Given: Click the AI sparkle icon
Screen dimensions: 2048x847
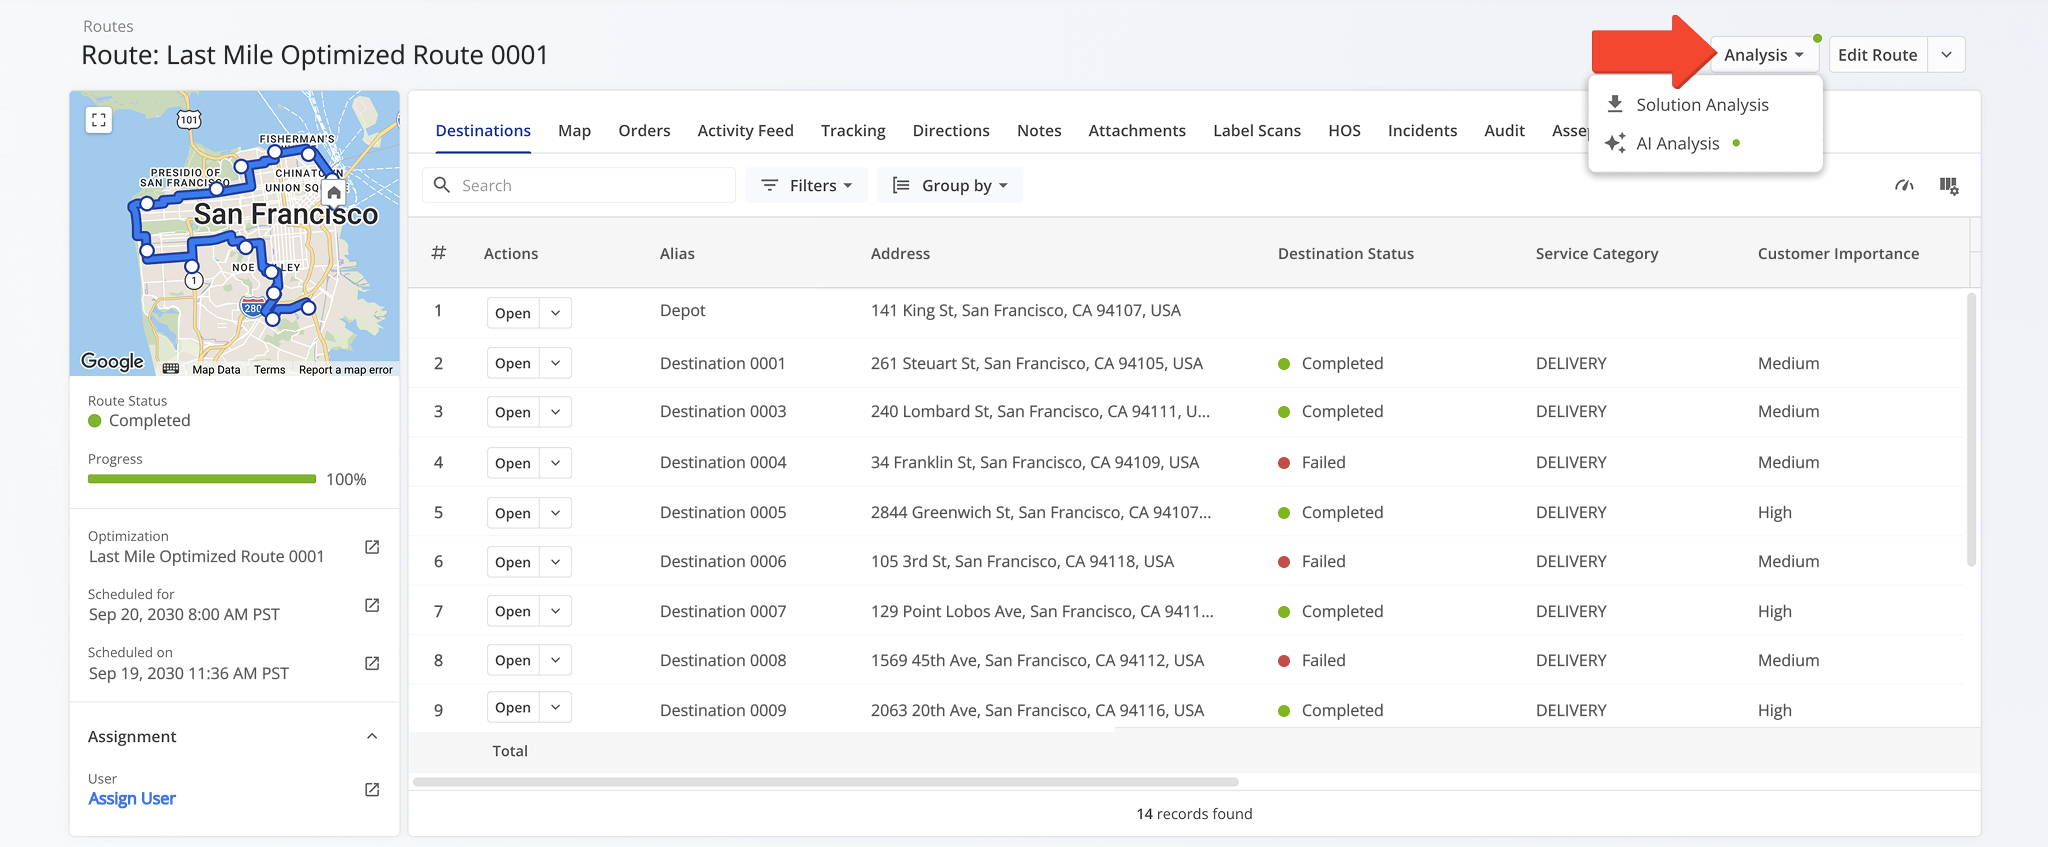Looking at the screenshot, I should click(1615, 143).
